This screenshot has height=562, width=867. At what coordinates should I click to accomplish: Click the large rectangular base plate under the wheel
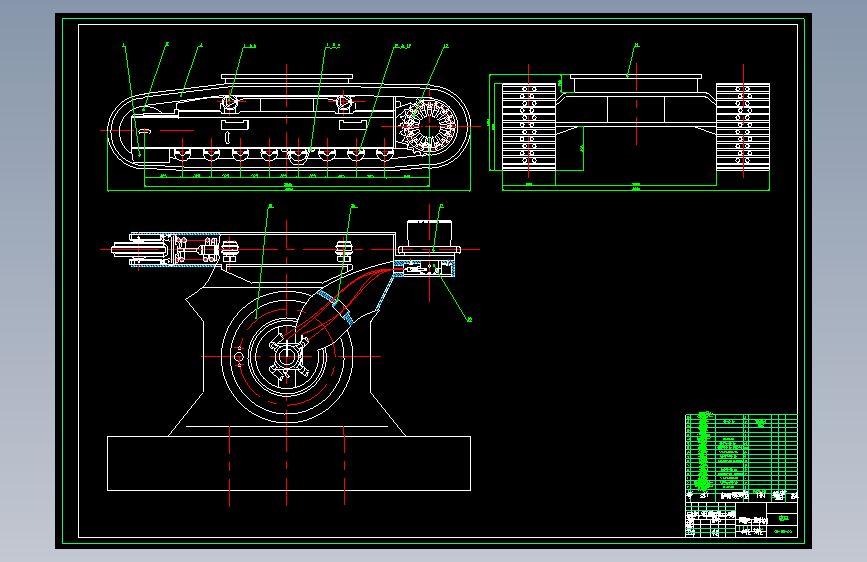(x=289, y=464)
